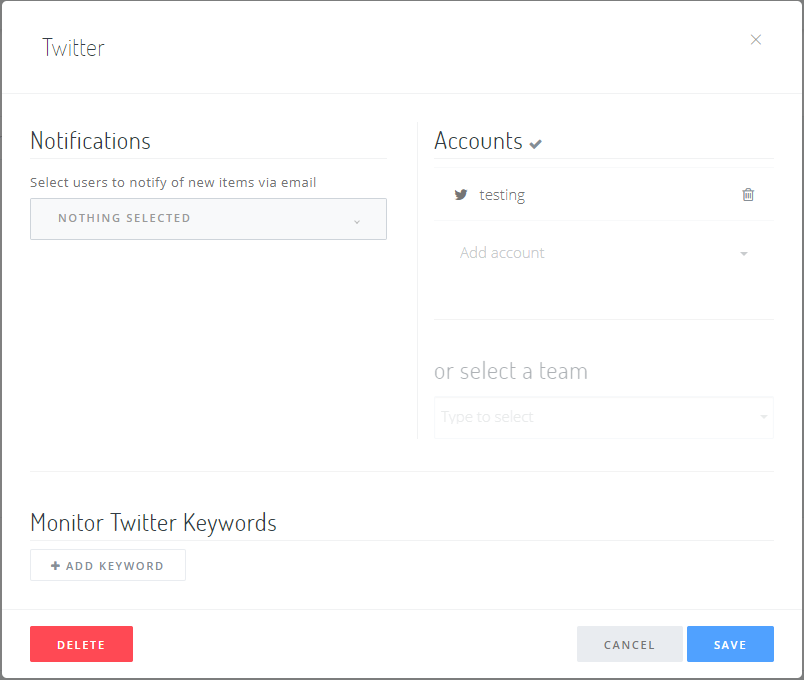The width and height of the screenshot is (804, 680).
Task: Save the Twitter settings
Action: pyautogui.click(x=730, y=644)
